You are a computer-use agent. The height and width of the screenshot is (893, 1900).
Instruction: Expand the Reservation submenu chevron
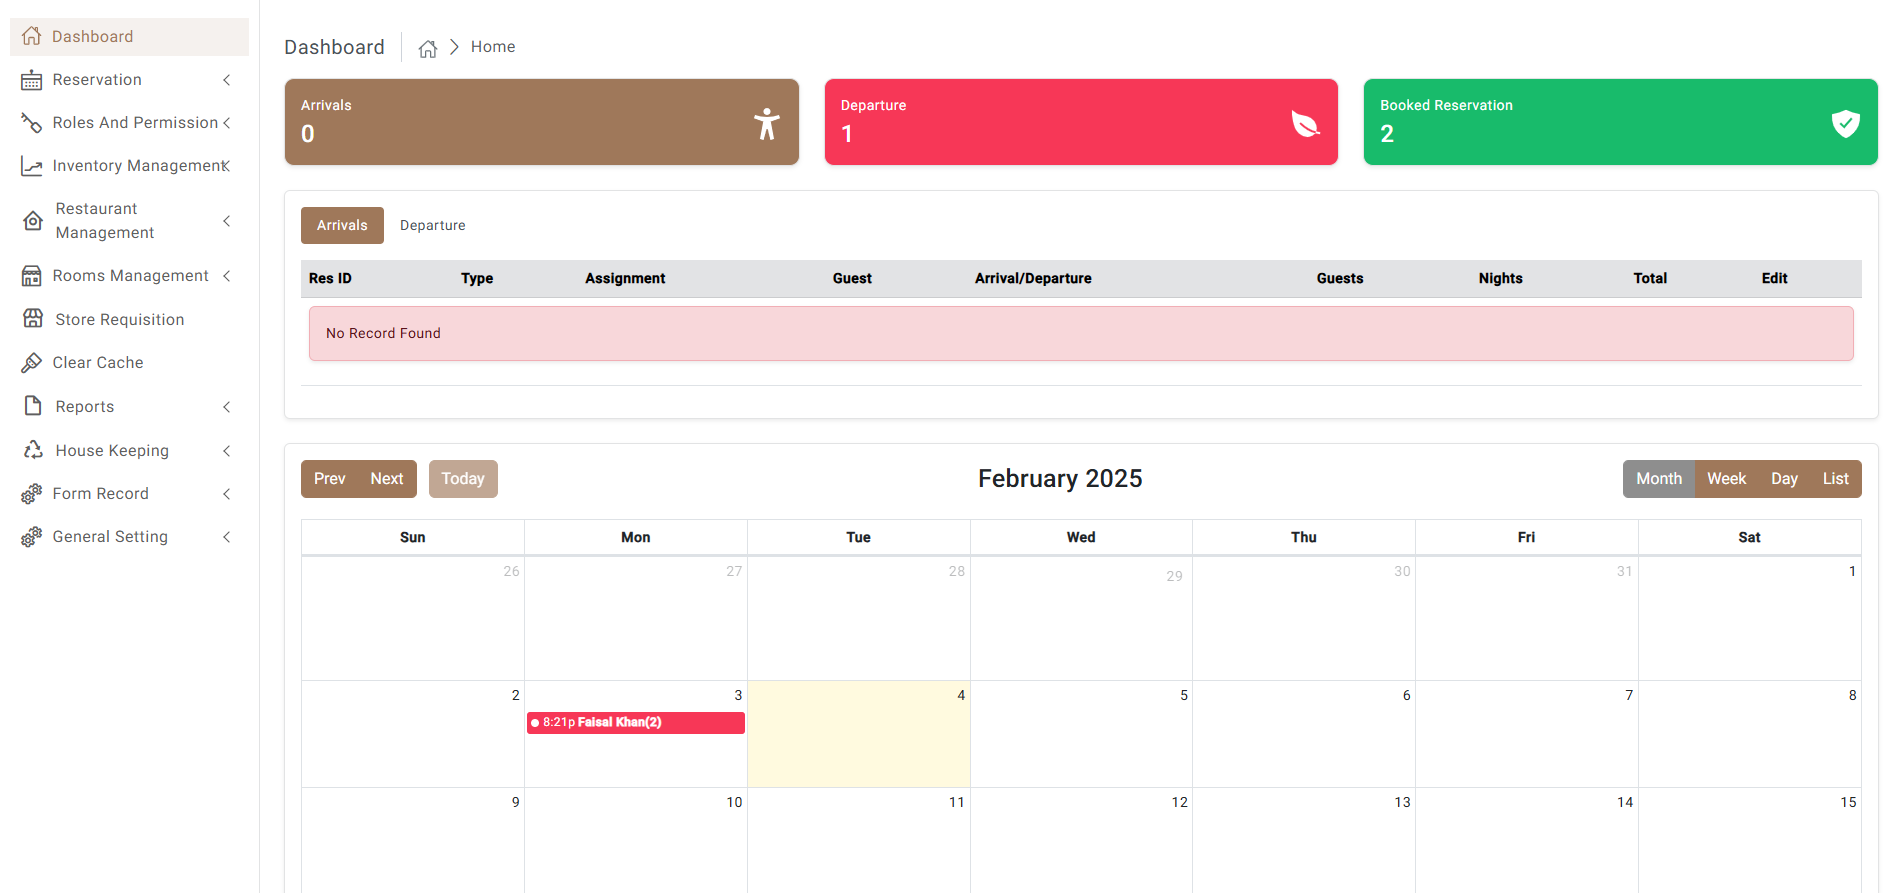[x=227, y=80]
